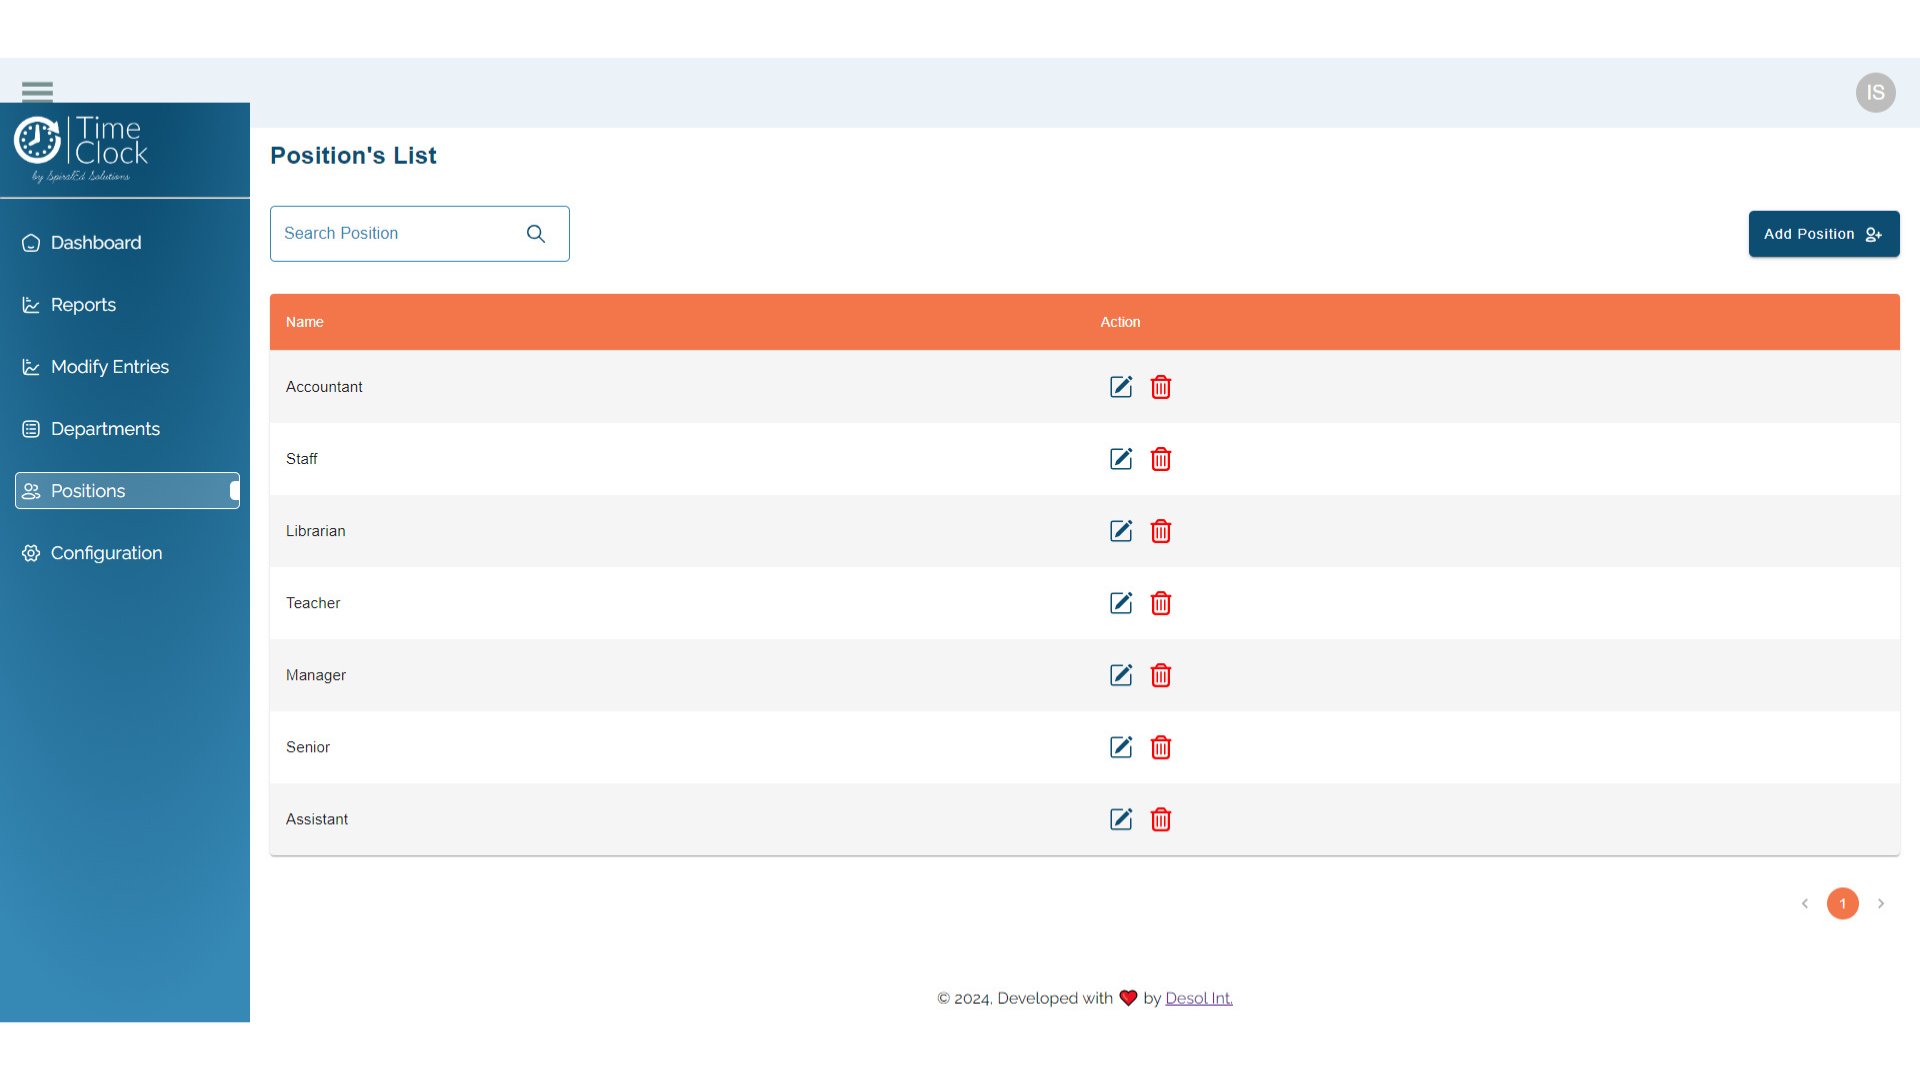
Task: Click the search magnifier icon
Action: tap(536, 234)
